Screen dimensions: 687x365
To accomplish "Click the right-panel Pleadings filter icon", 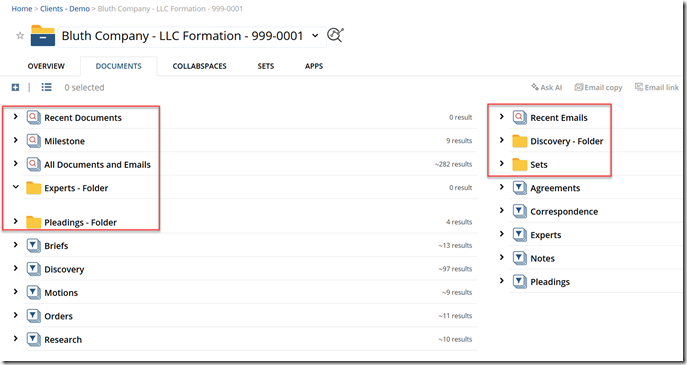I will [520, 282].
